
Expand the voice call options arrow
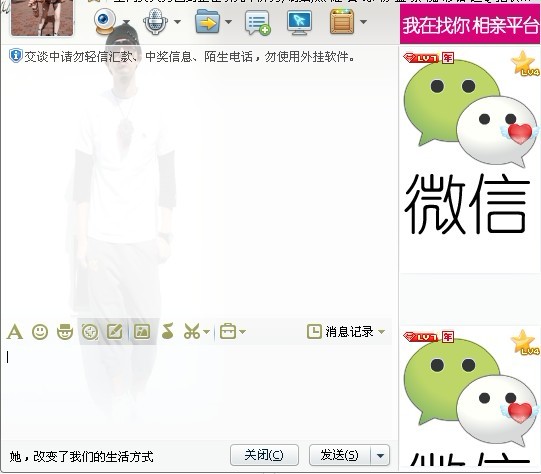tap(177, 22)
